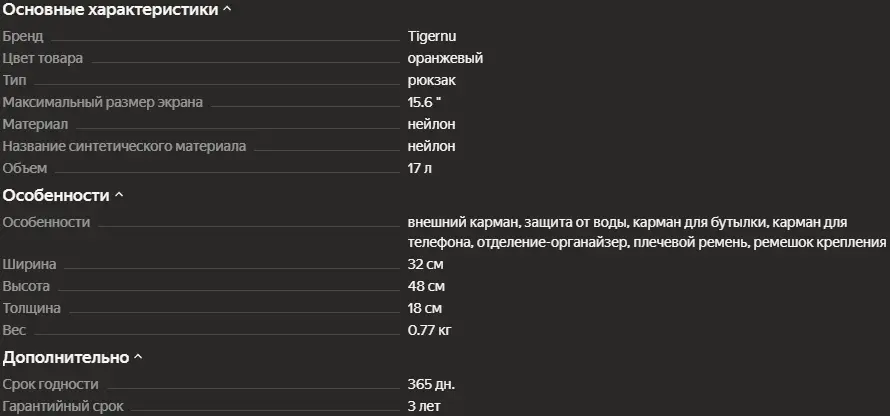The image size is (890, 416).
Task: Click the 0.77 кг weight value
Action: click(x=430, y=331)
